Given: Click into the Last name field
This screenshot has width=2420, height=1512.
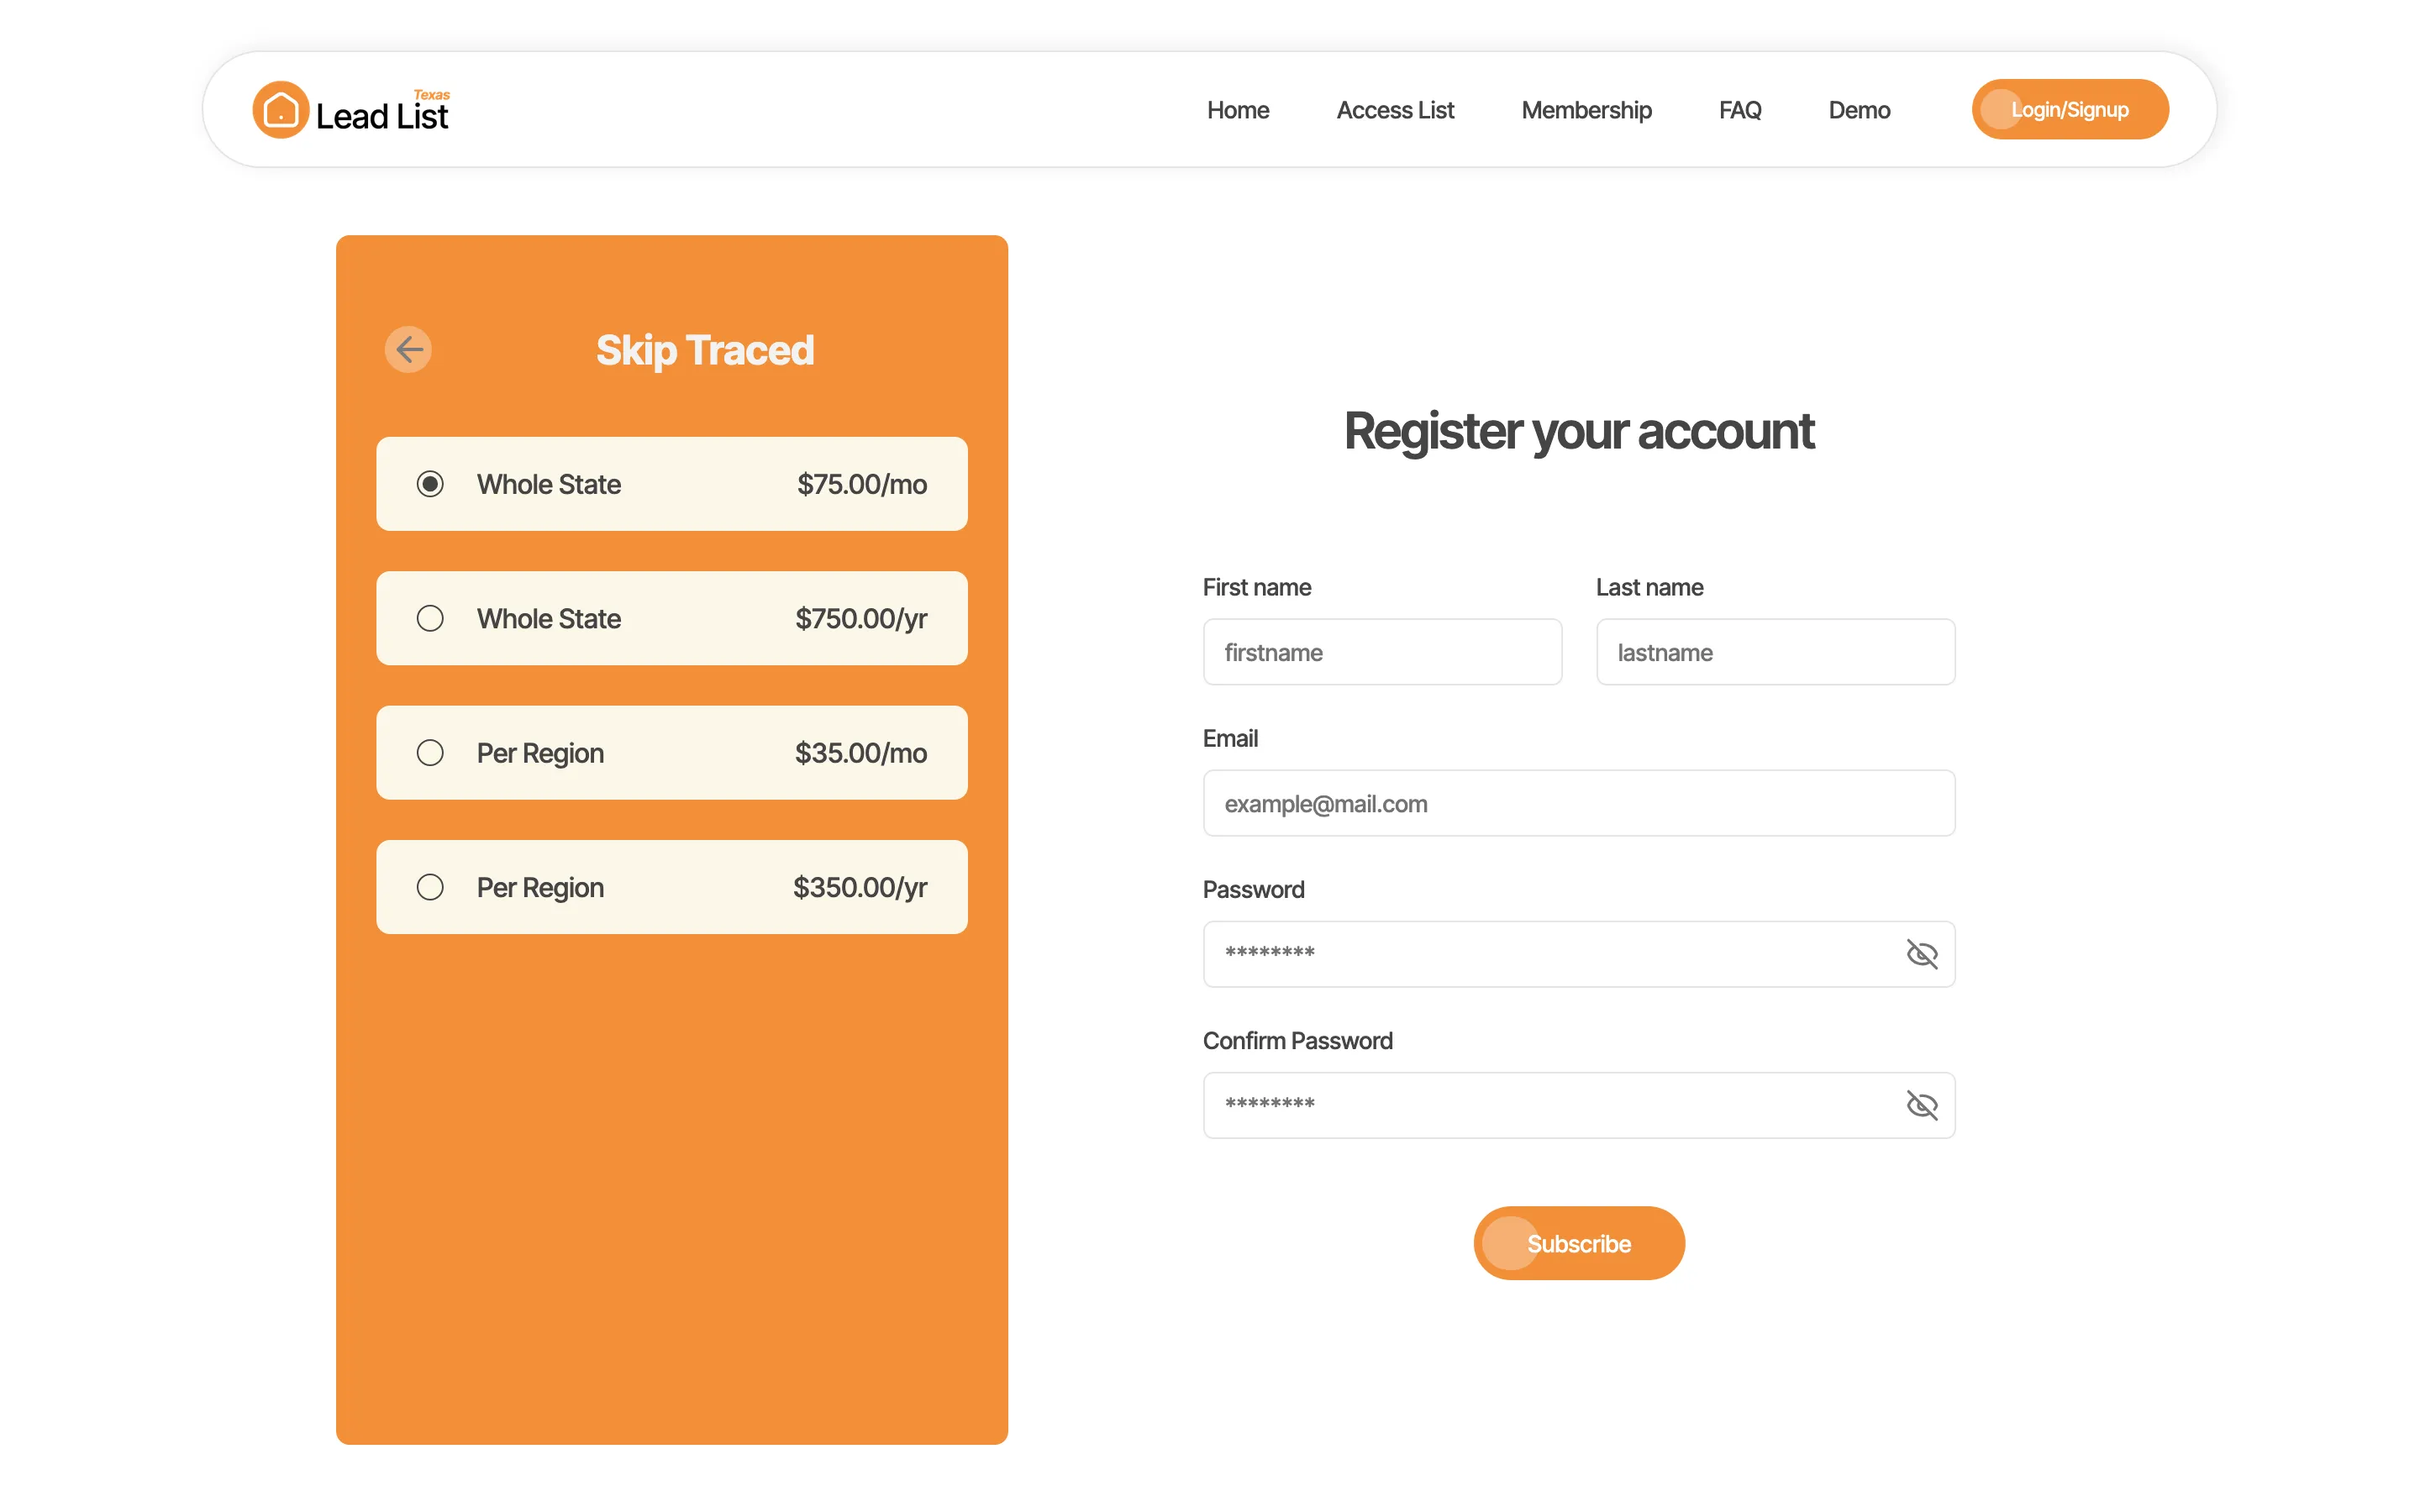Looking at the screenshot, I should coord(1775,652).
